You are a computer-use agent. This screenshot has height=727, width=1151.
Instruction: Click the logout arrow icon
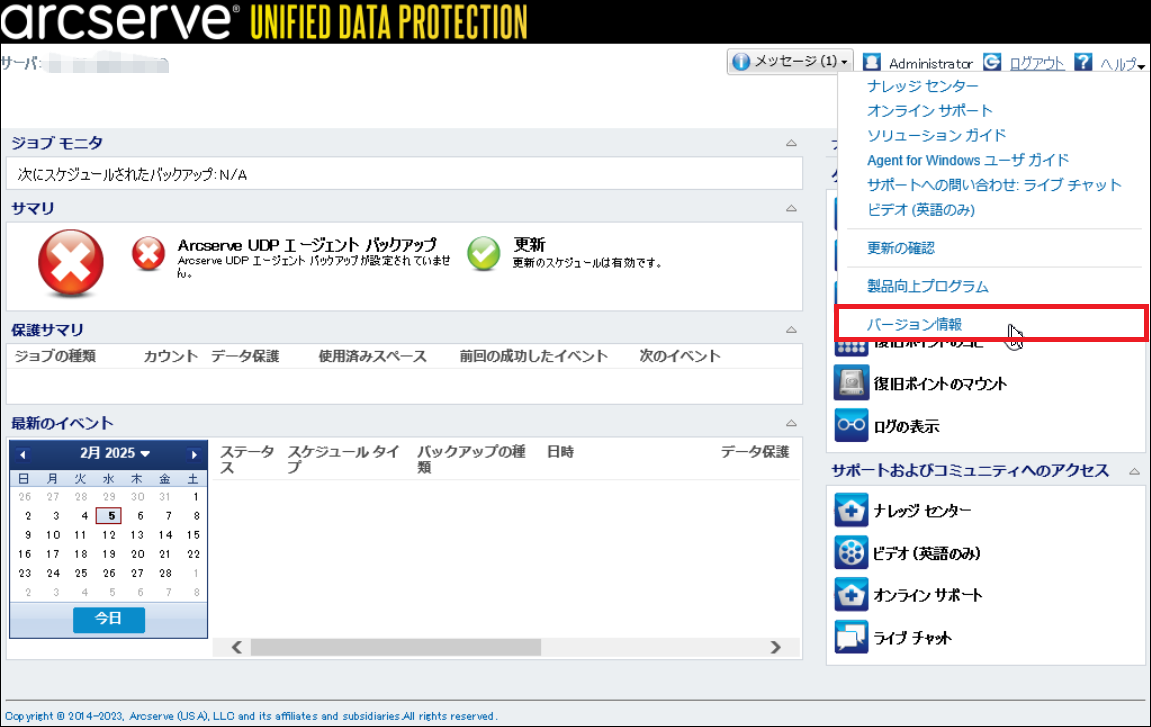[x=992, y=62]
